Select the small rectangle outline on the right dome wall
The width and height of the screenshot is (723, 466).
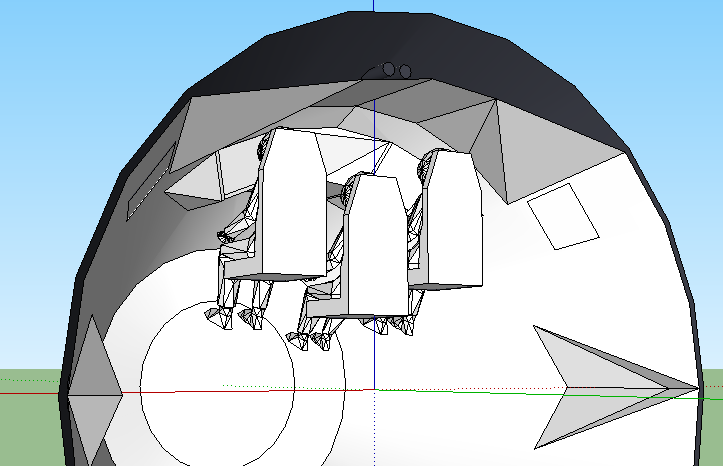pos(563,216)
